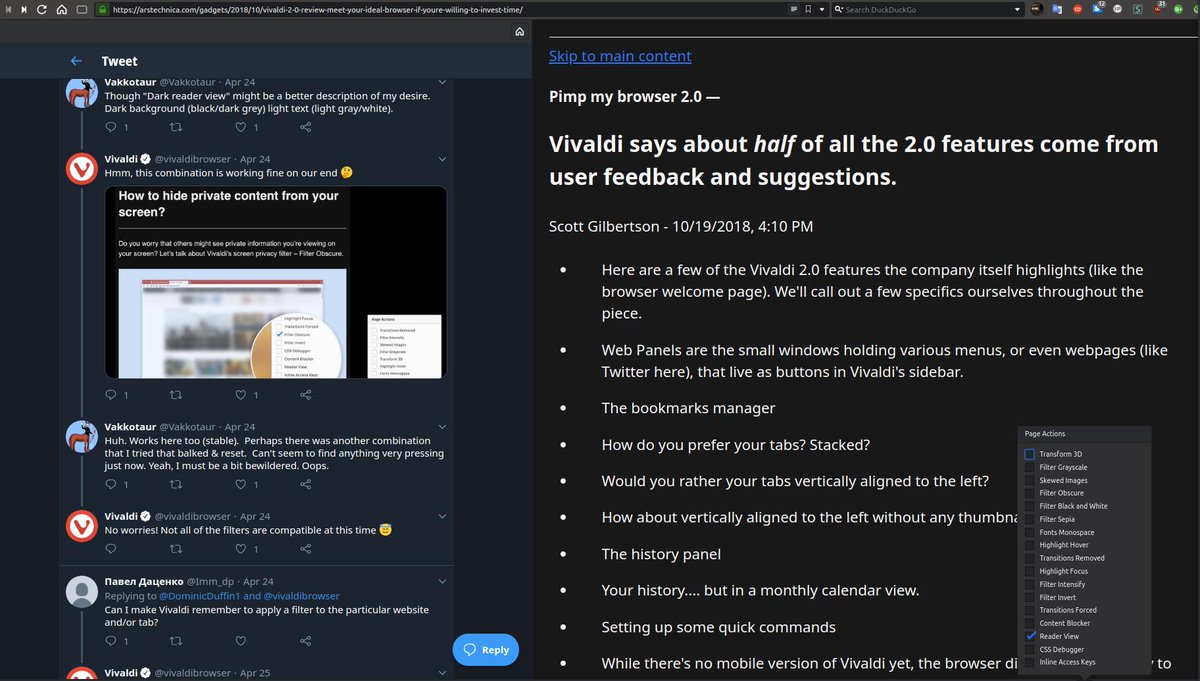Open Telegram from the system tray
1200x681 pixels.
tap(1097, 9)
